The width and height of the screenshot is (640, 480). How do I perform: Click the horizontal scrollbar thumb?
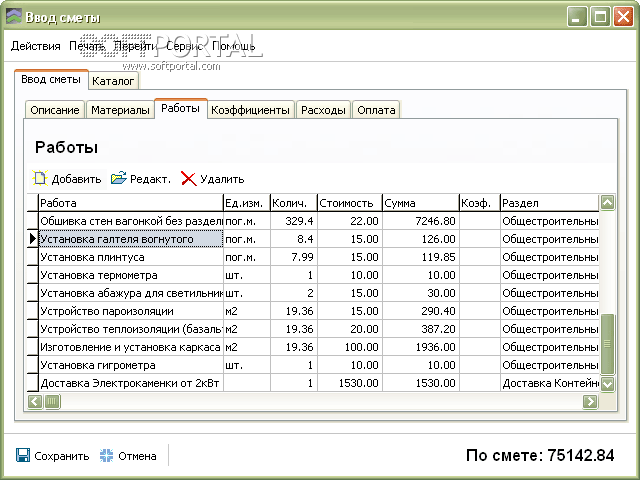coord(52,402)
